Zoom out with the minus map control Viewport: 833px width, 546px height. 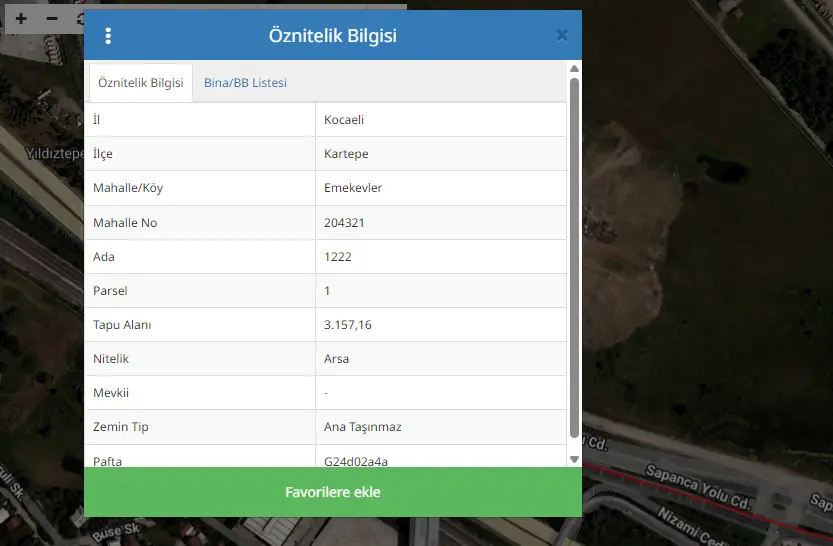point(52,19)
